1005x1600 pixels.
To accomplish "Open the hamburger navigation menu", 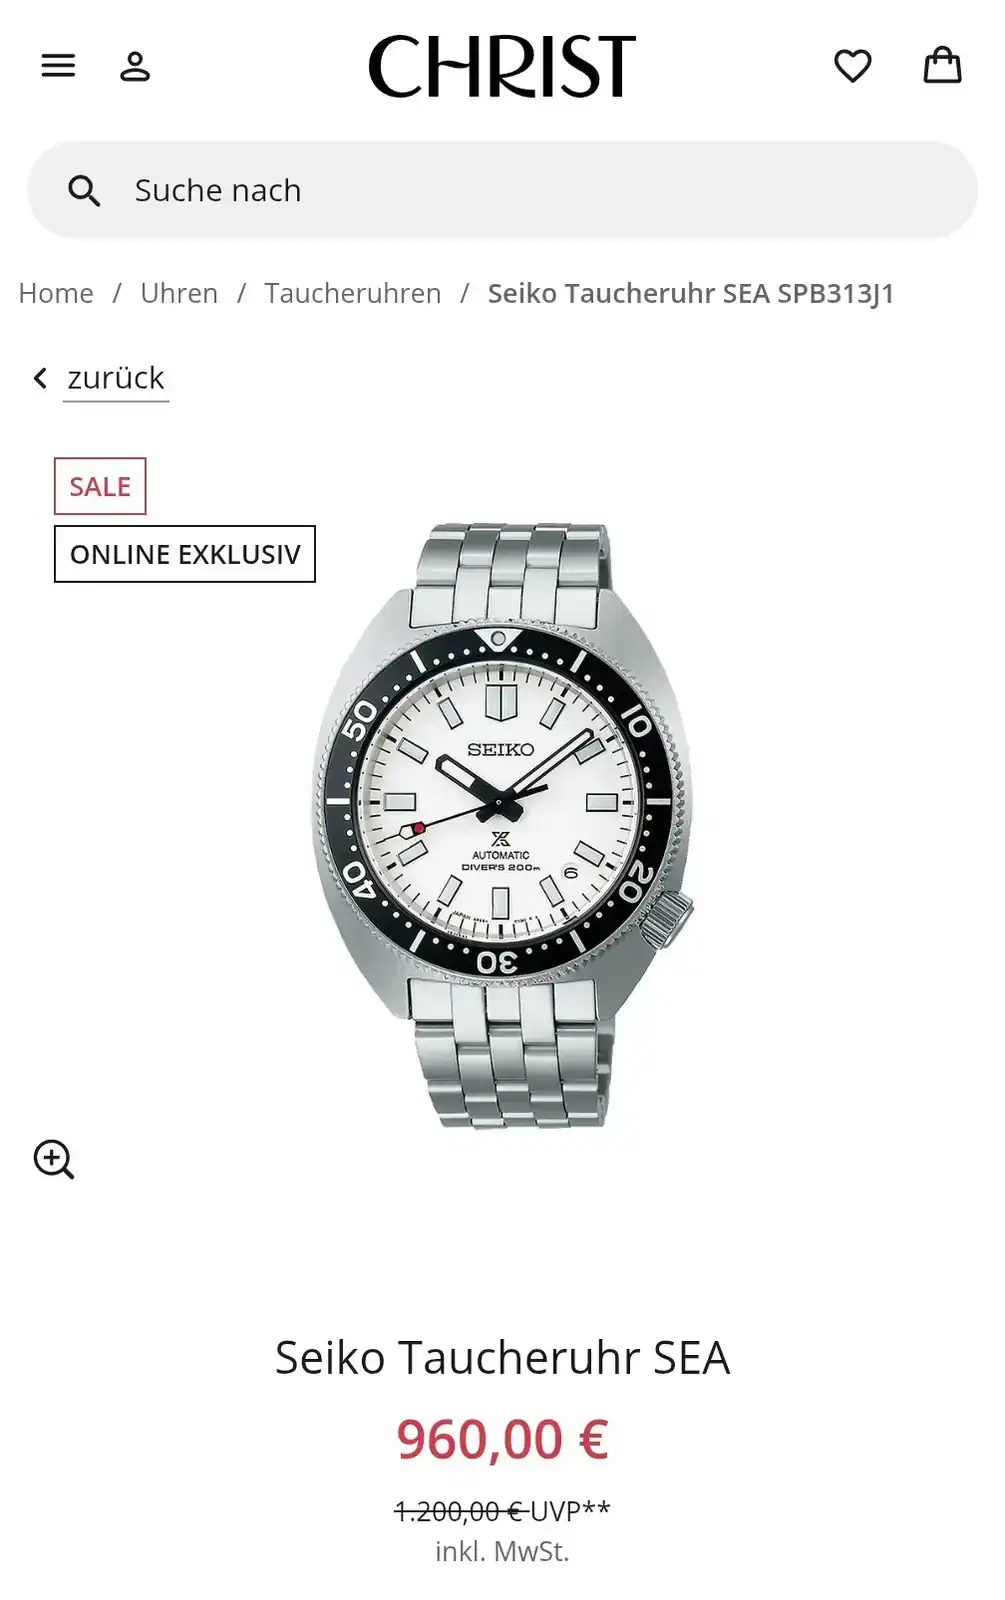I will click(58, 66).
